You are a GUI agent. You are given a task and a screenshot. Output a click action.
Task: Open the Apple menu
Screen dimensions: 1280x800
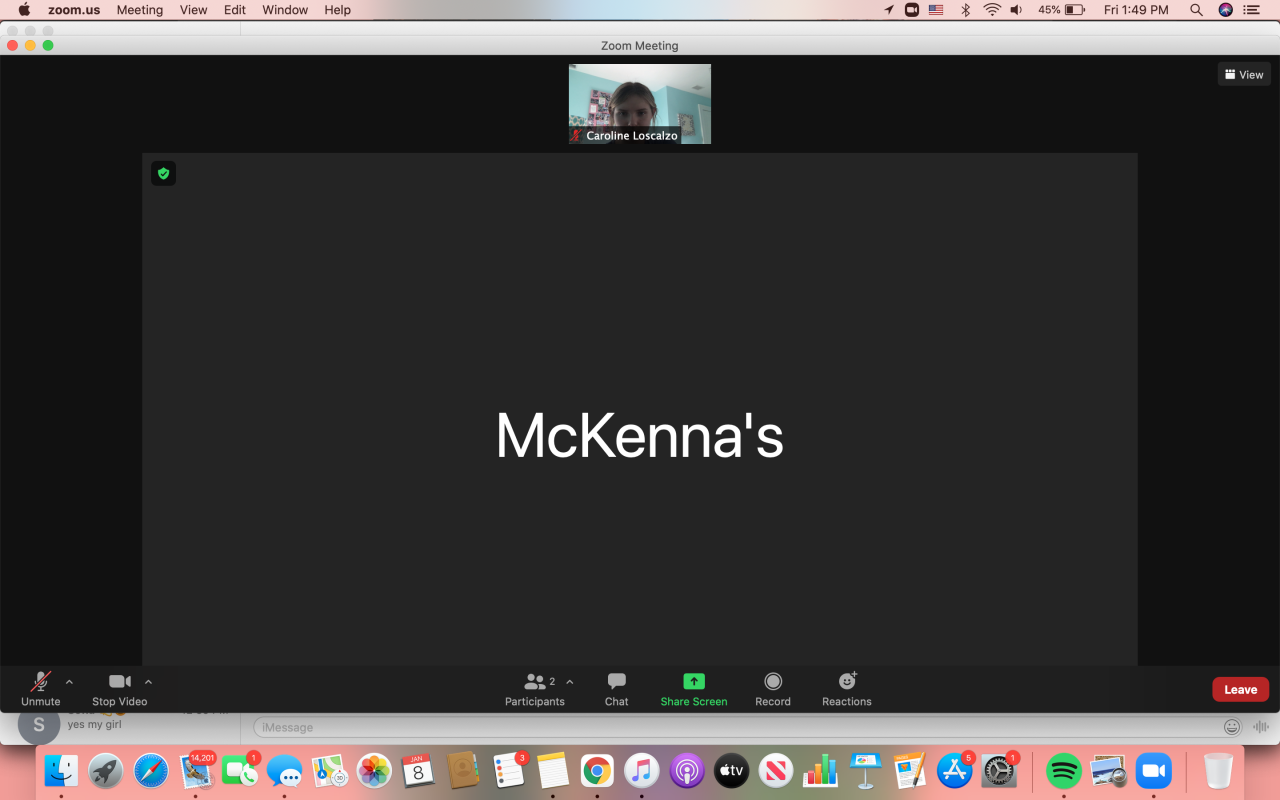coord(24,10)
